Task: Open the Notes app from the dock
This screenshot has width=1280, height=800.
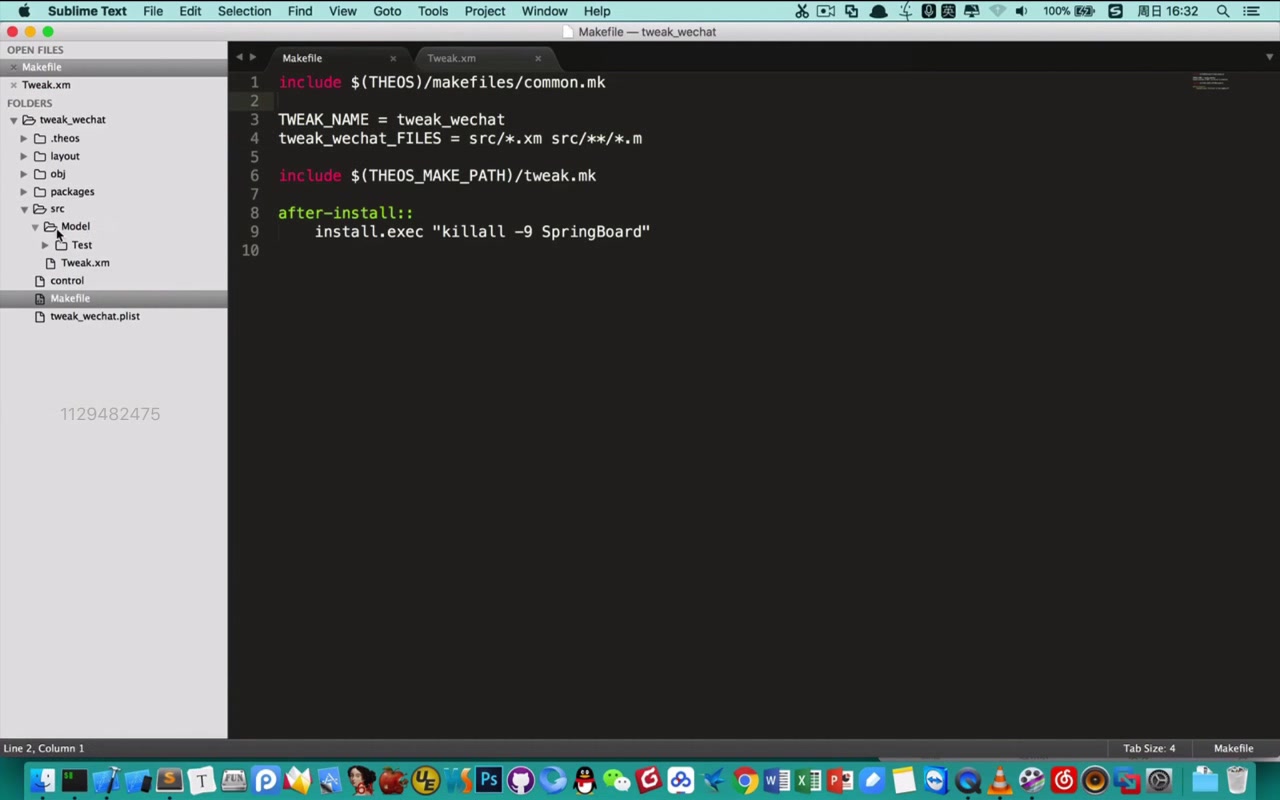Action: tap(904, 781)
